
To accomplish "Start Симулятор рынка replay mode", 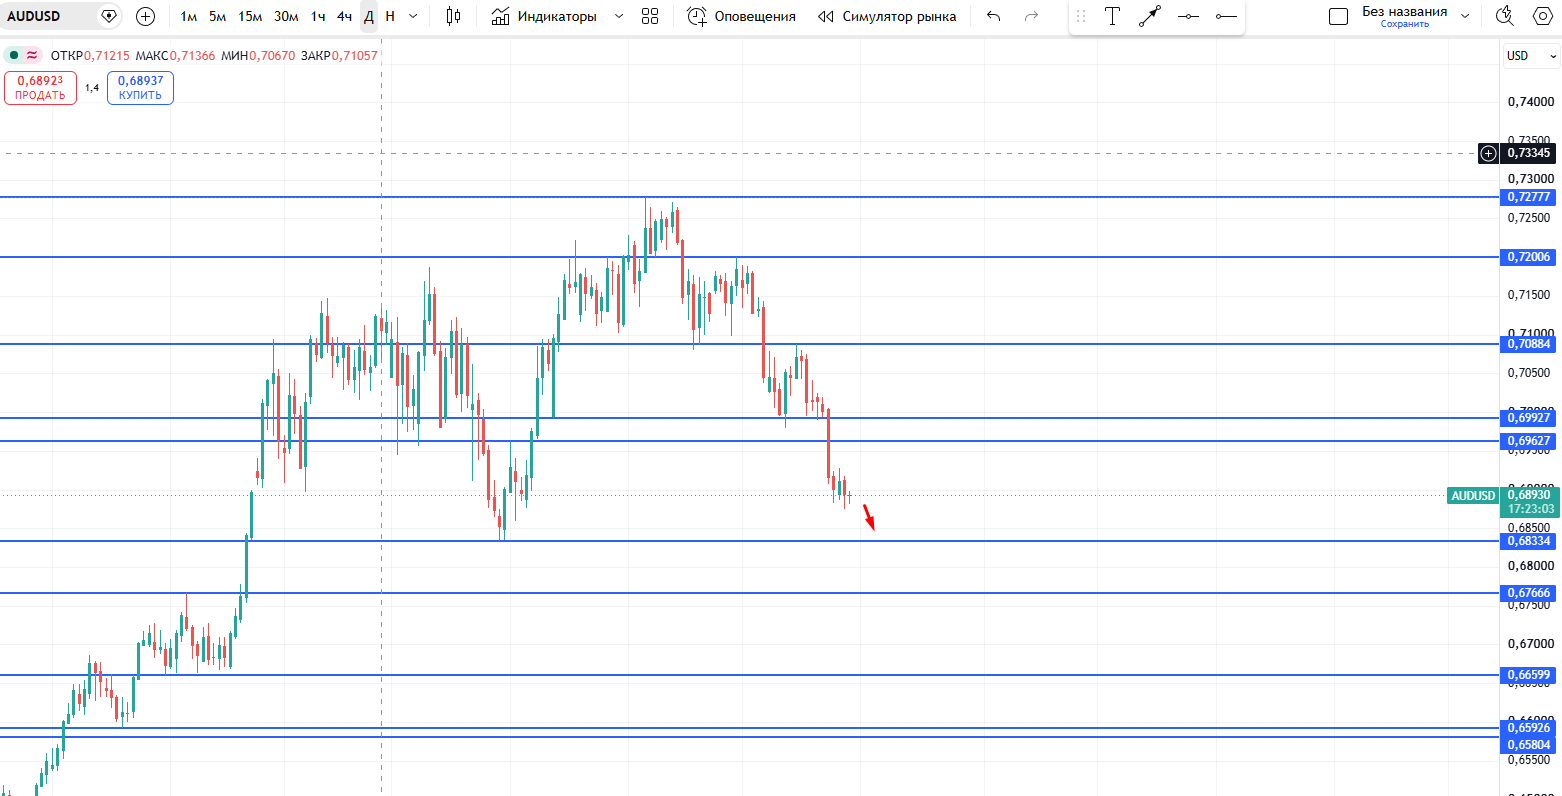I will (x=887, y=16).
